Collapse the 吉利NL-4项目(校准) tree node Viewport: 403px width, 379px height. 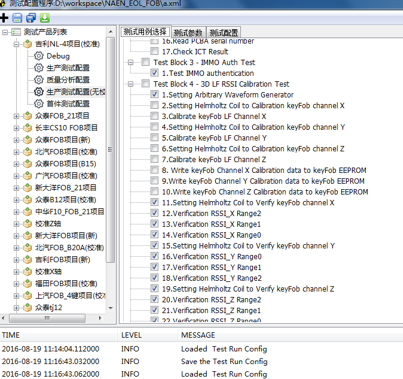(16, 44)
